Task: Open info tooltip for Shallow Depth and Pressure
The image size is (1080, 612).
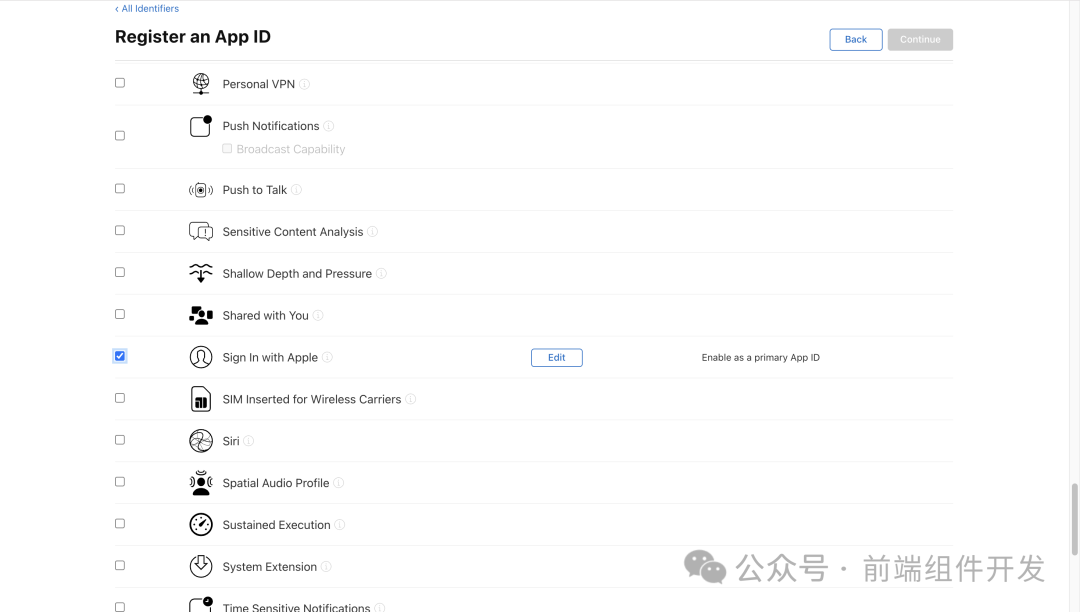Action: [x=381, y=273]
